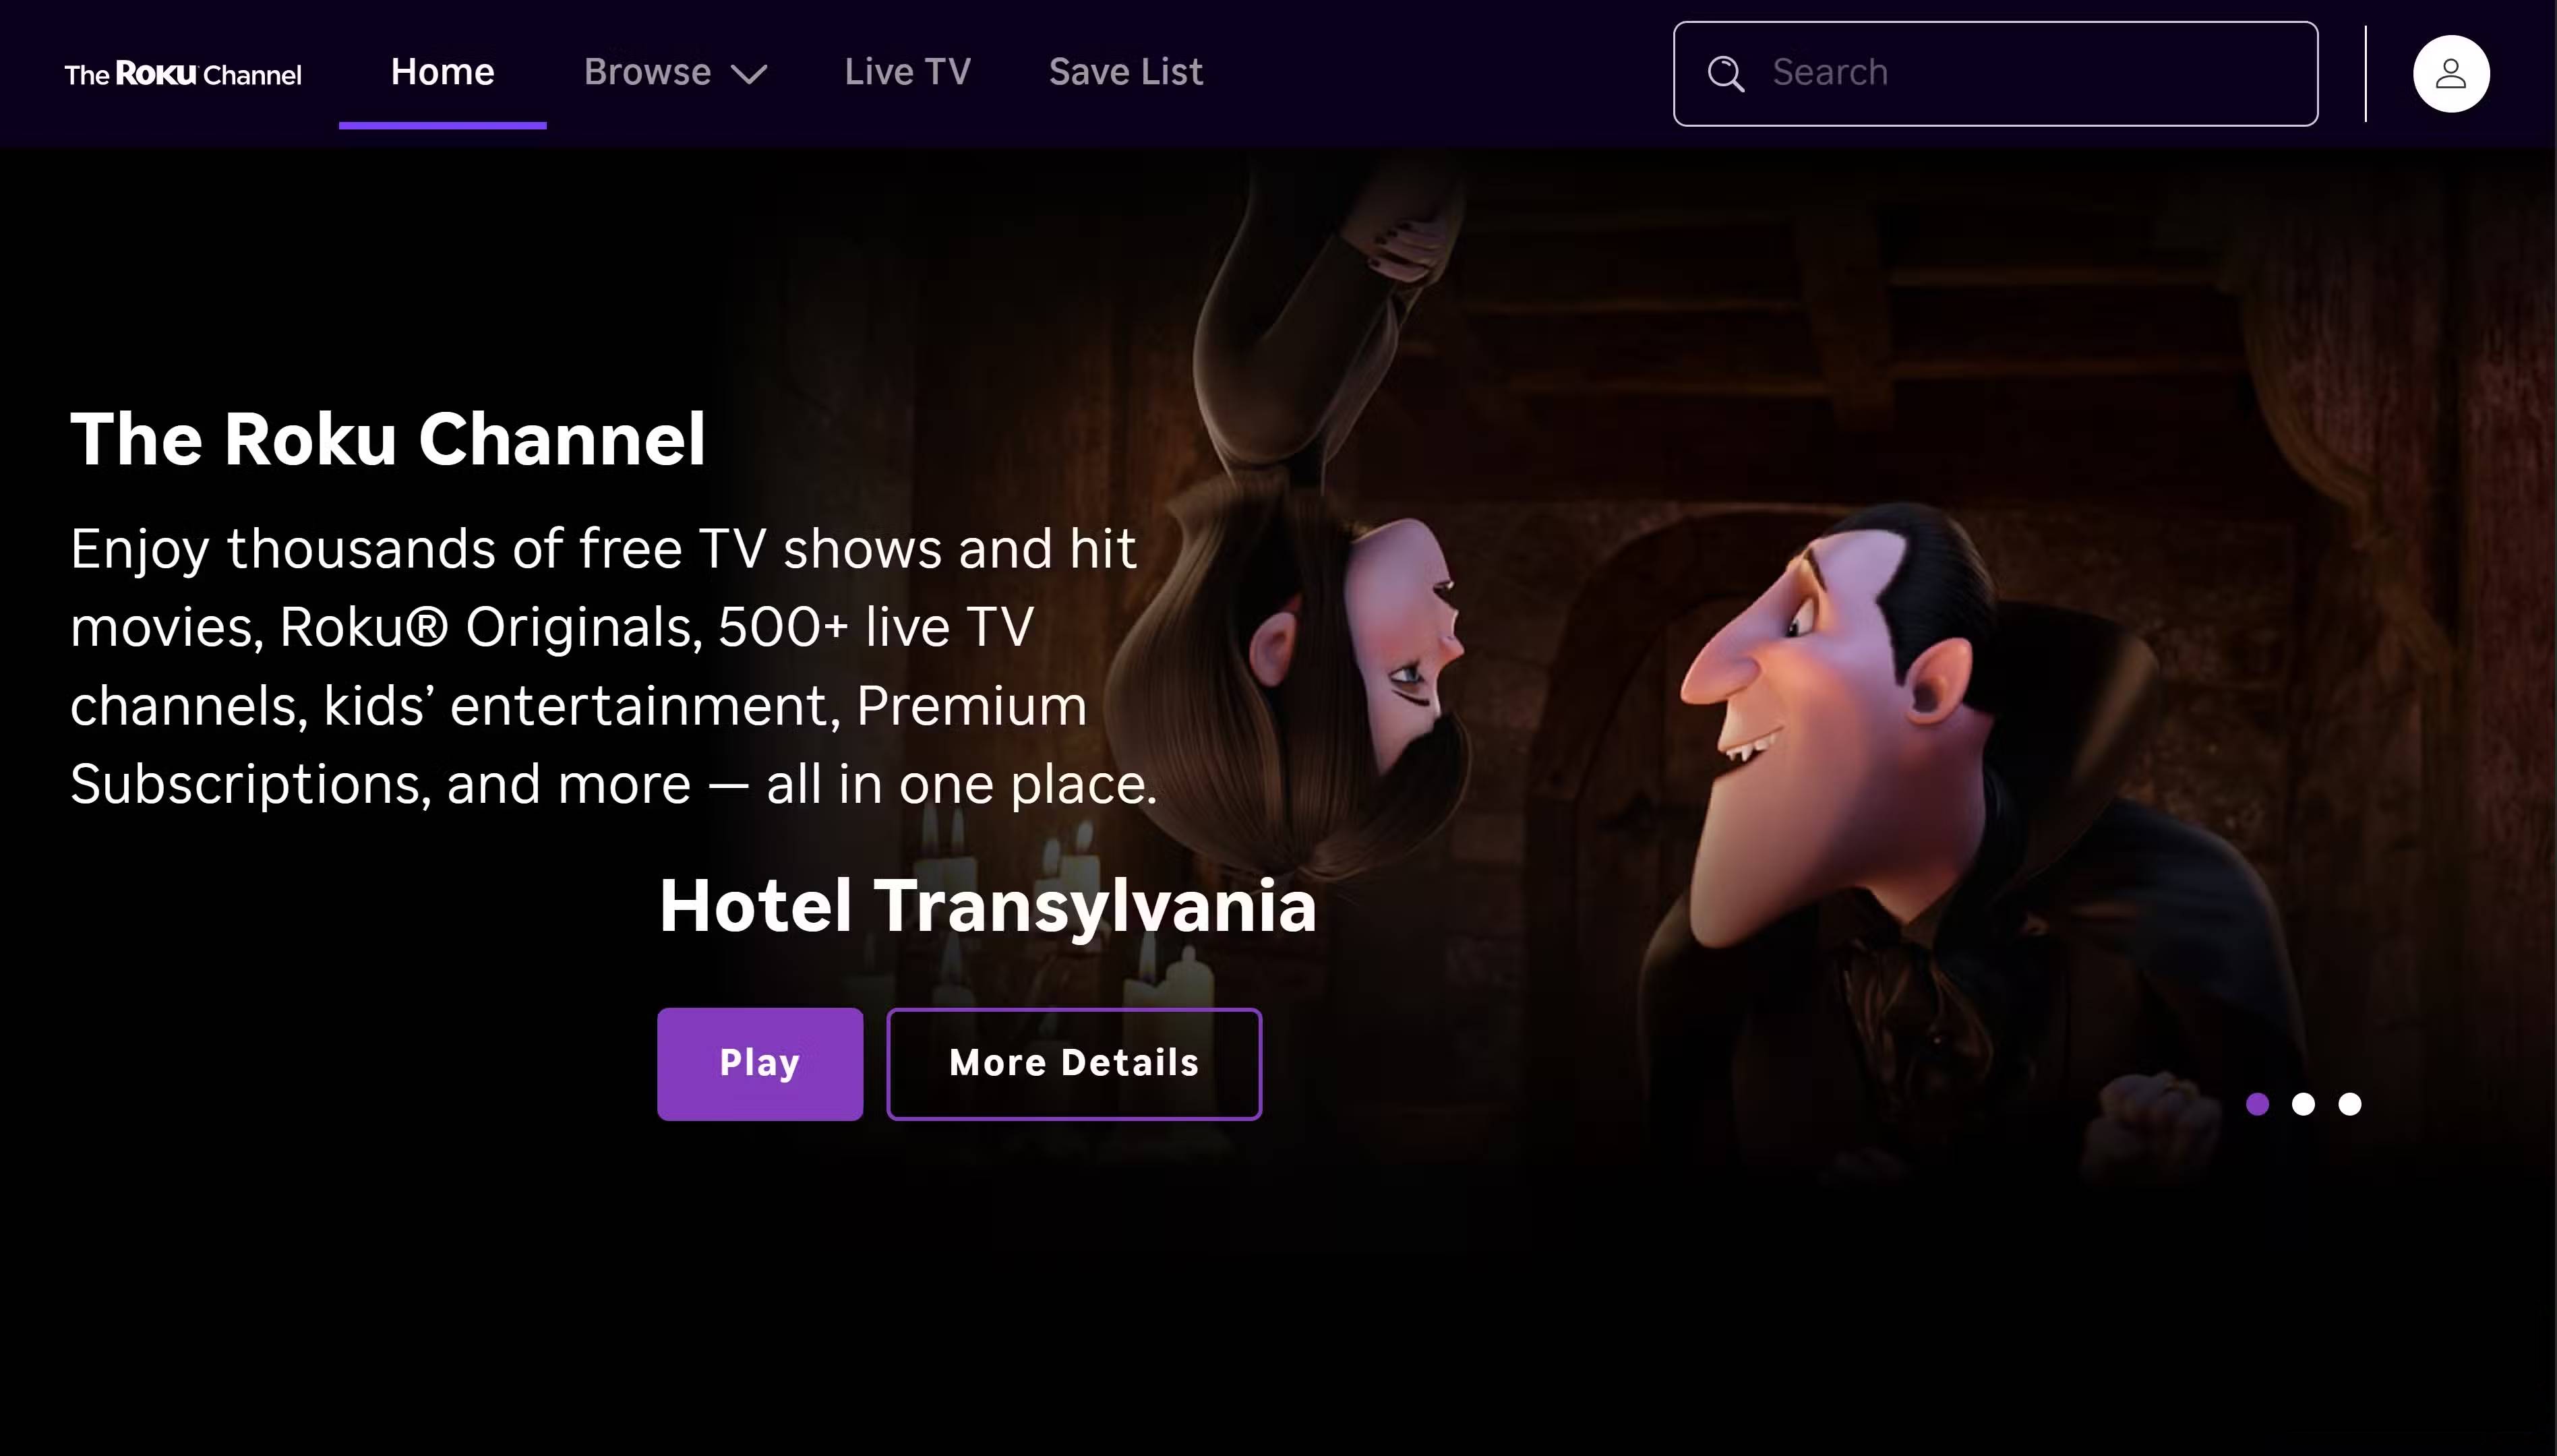The width and height of the screenshot is (2557, 1456).
Task: Click the magnifying glass search icon
Action: [1726, 74]
